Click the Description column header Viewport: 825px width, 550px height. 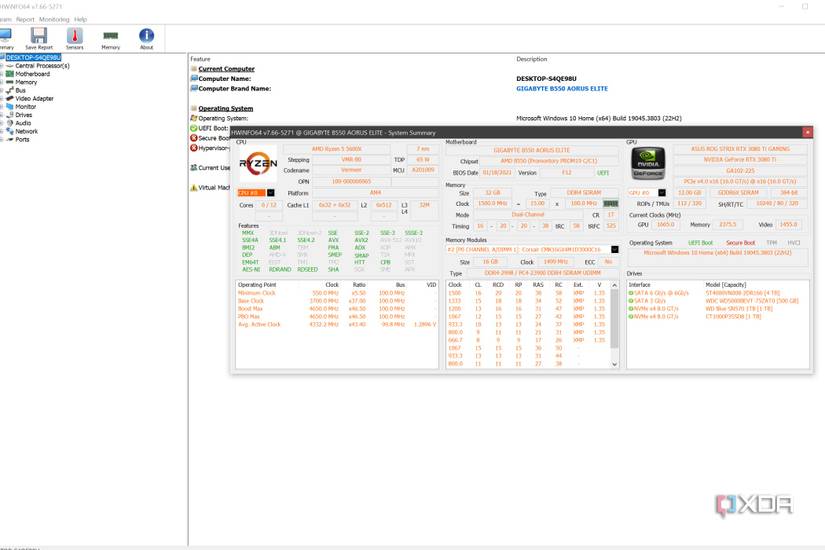pyautogui.click(x=532, y=59)
